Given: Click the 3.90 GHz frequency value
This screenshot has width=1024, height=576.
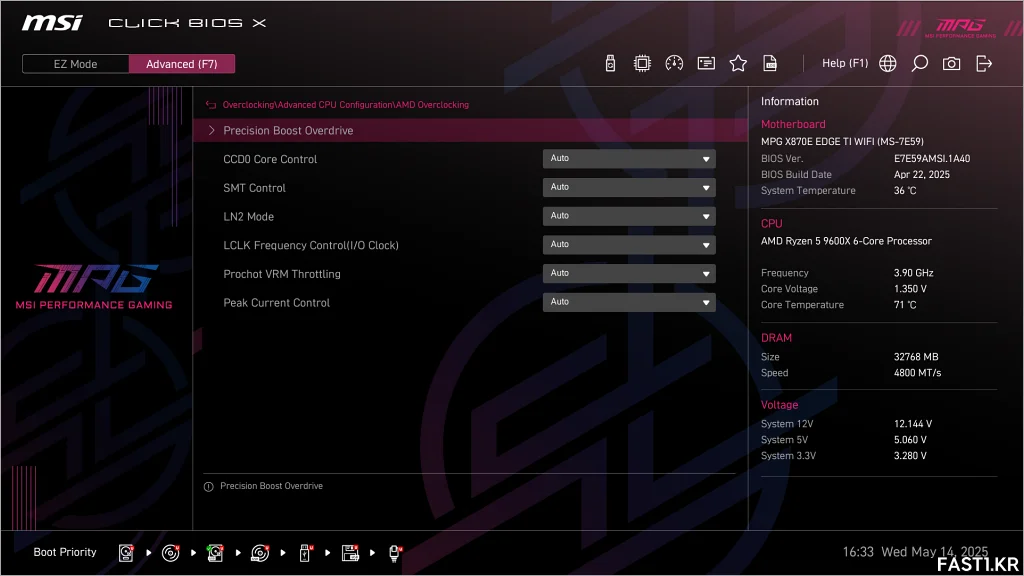Looking at the screenshot, I should [x=914, y=273].
